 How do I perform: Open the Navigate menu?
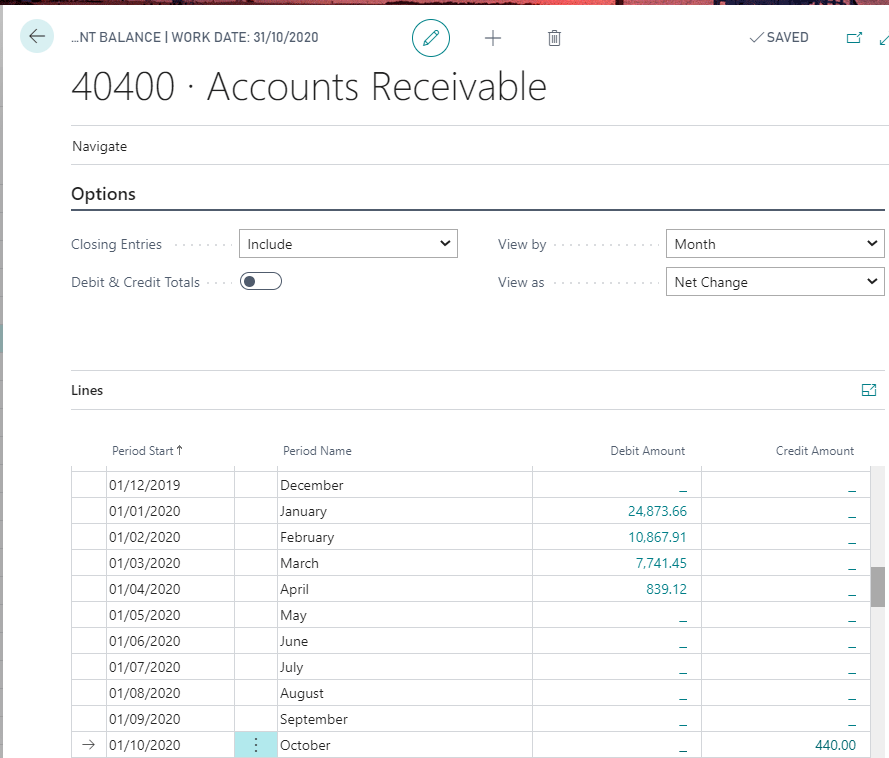click(x=100, y=146)
